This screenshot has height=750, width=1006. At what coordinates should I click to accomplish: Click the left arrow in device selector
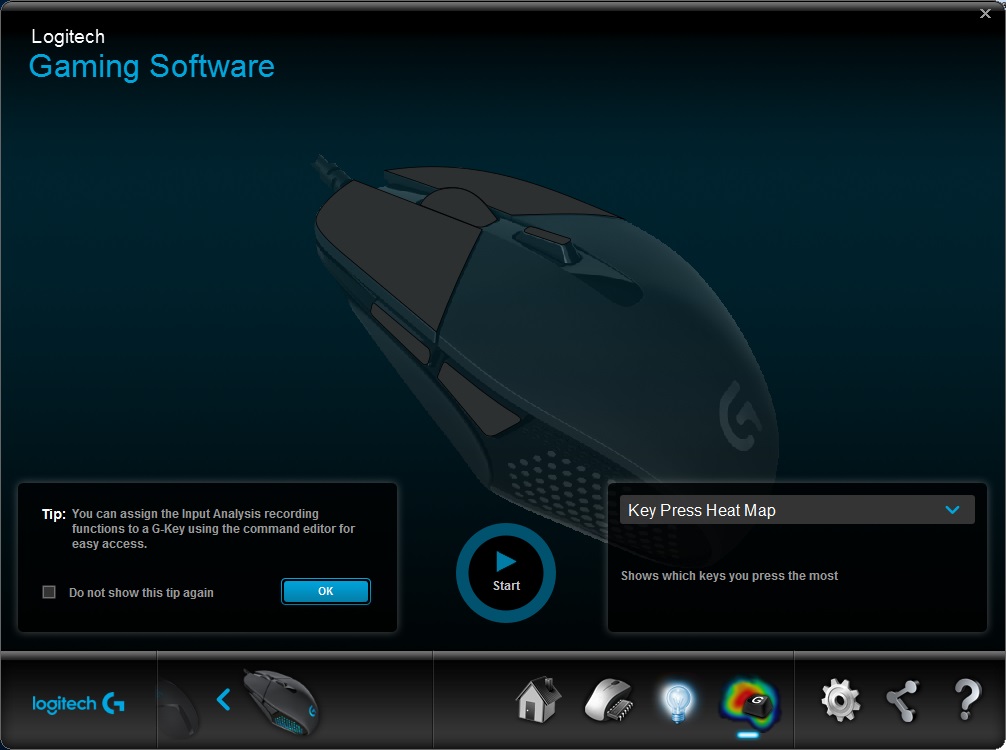pos(223,699)
